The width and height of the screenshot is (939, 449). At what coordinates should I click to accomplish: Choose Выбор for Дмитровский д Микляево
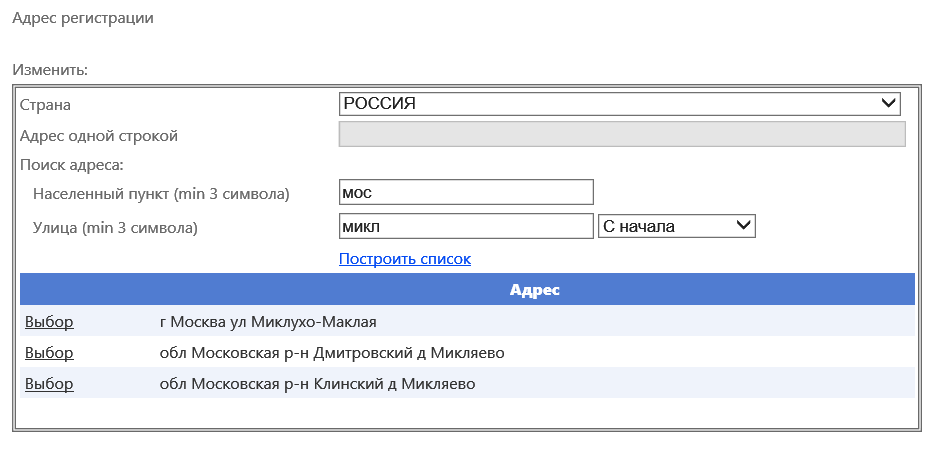49,353
